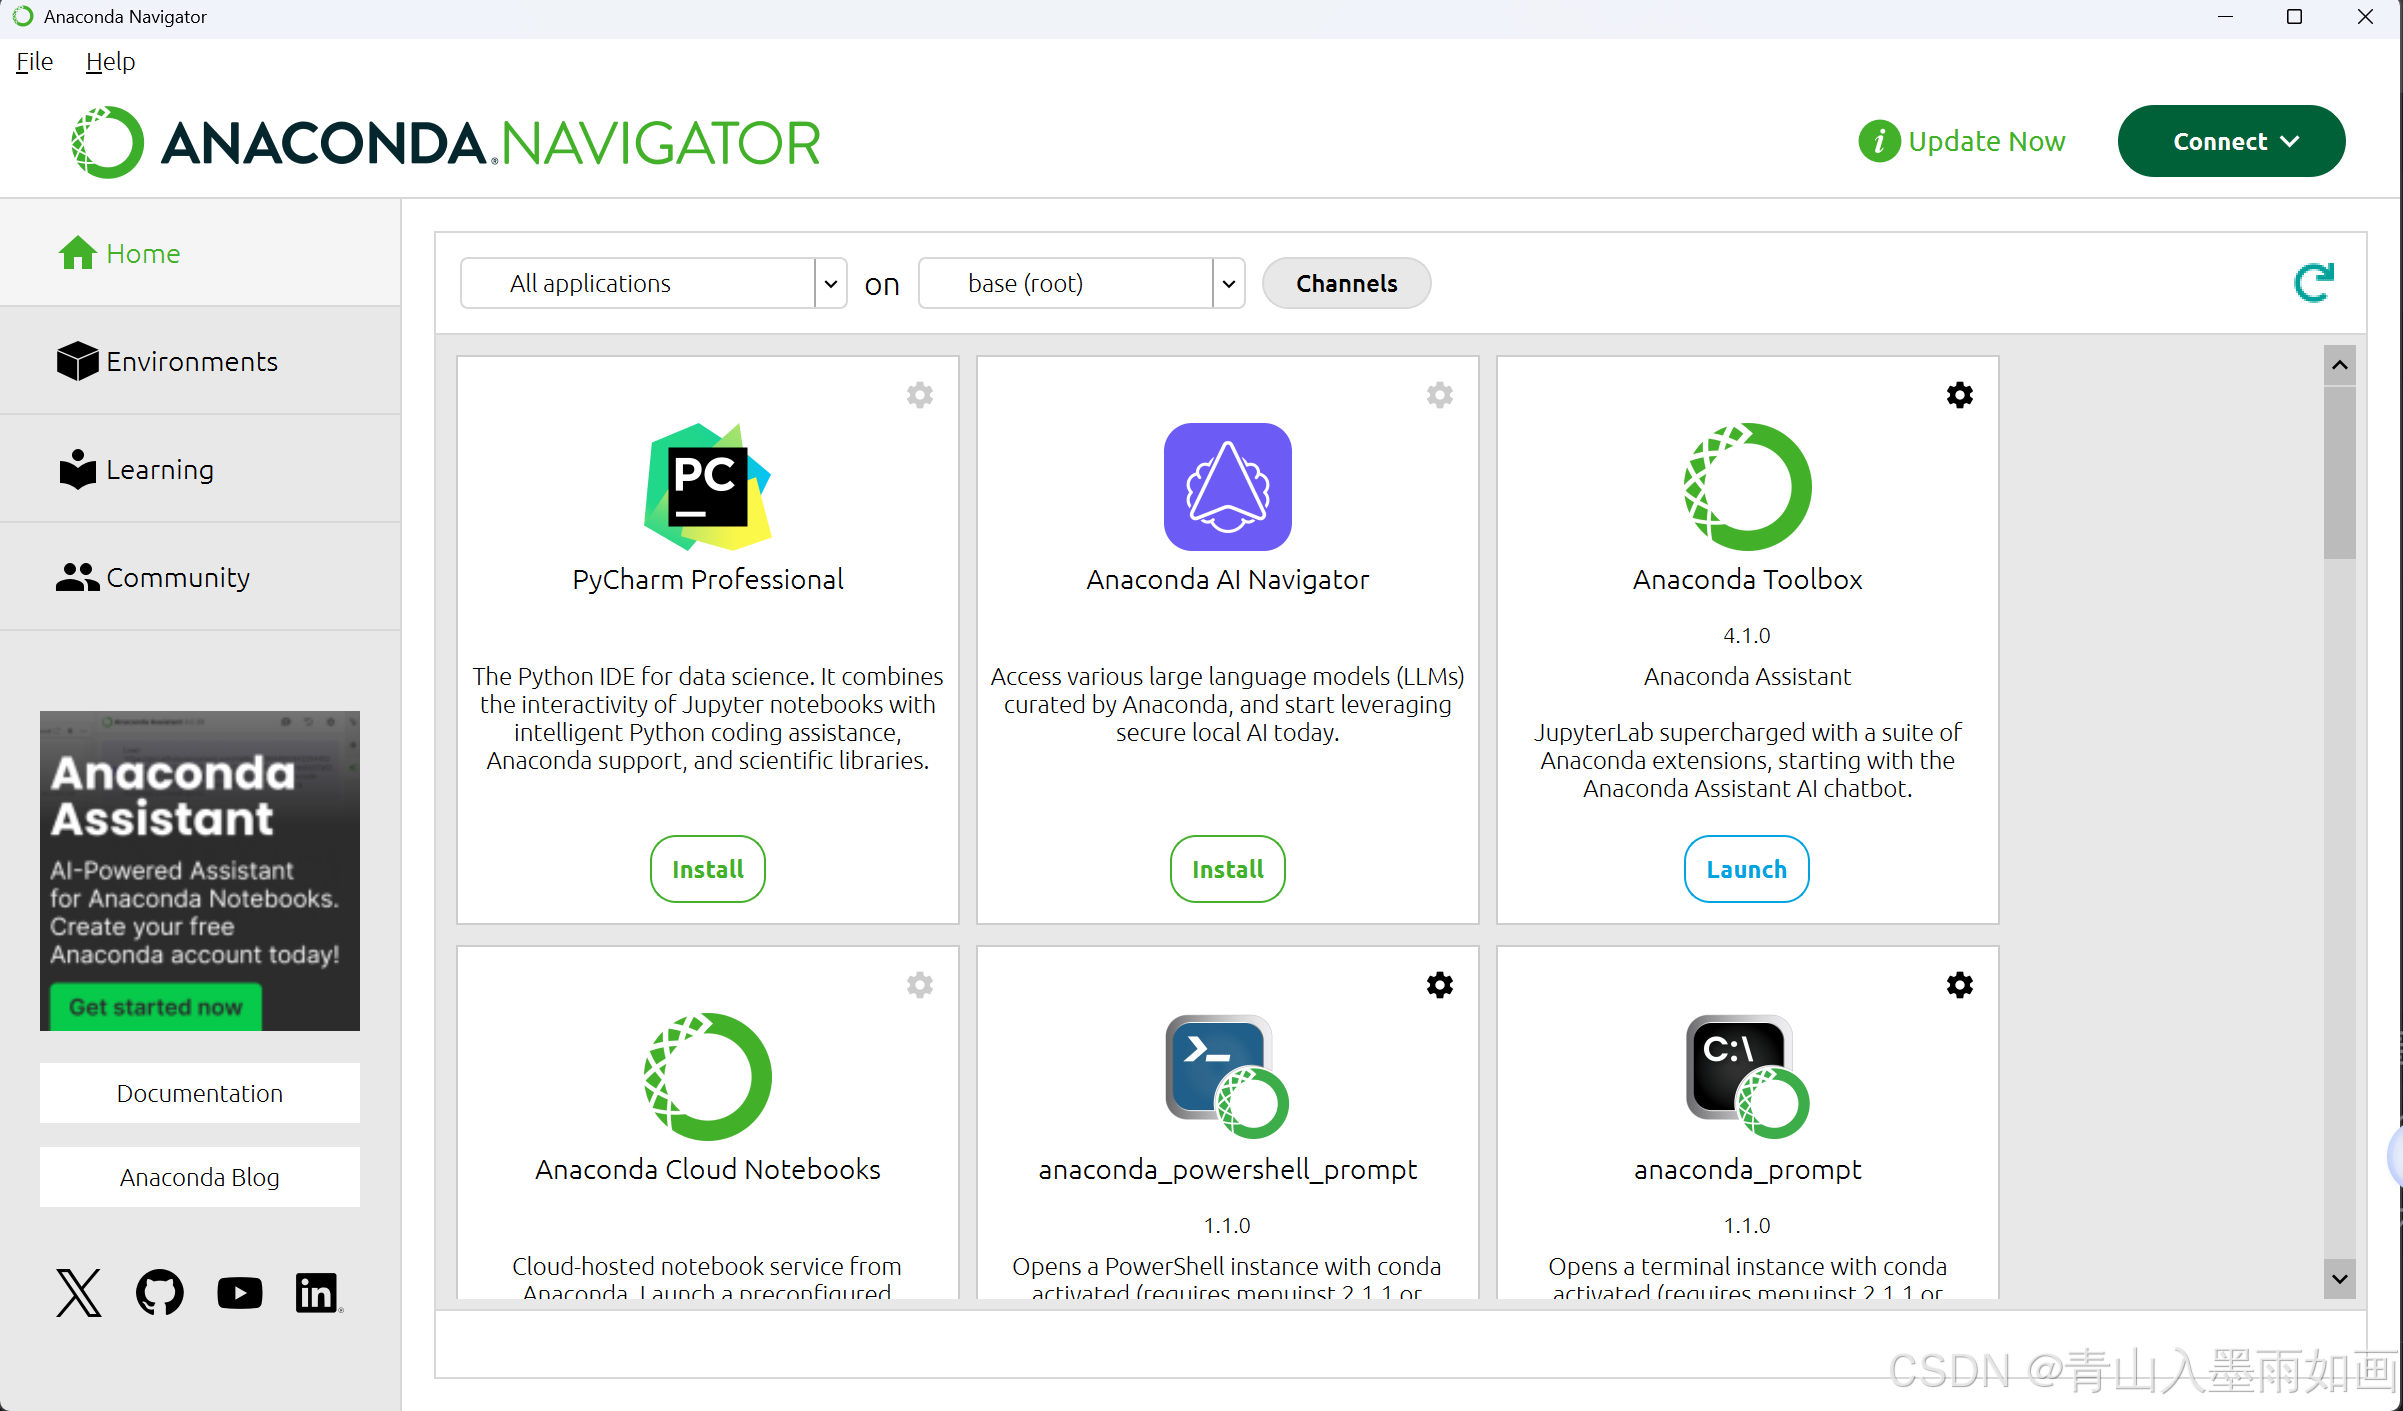Screen dimensions: 2403x1411
Task: Open anaconda_powershell_prompt gear options
Action: coord(1439,985)
